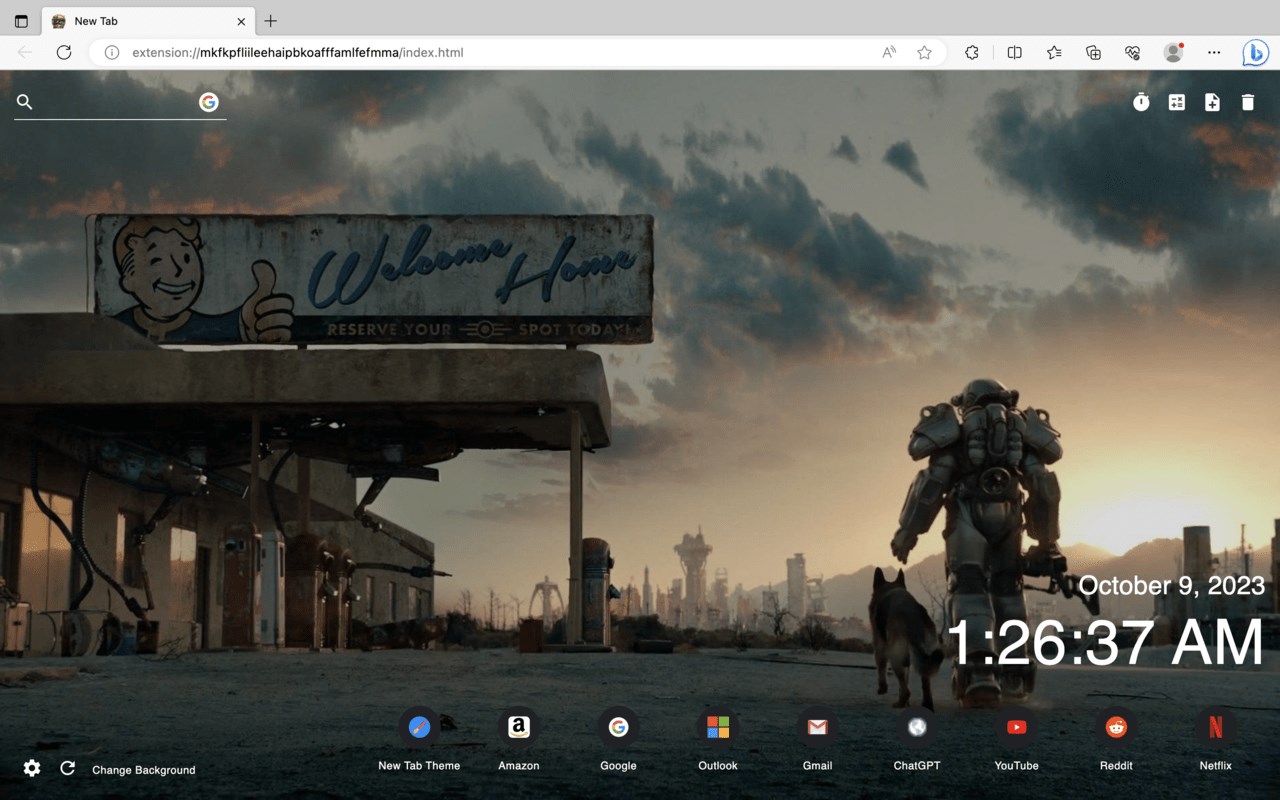Open the Favorites list
1280x800 pixels.
pos(1054,52)
